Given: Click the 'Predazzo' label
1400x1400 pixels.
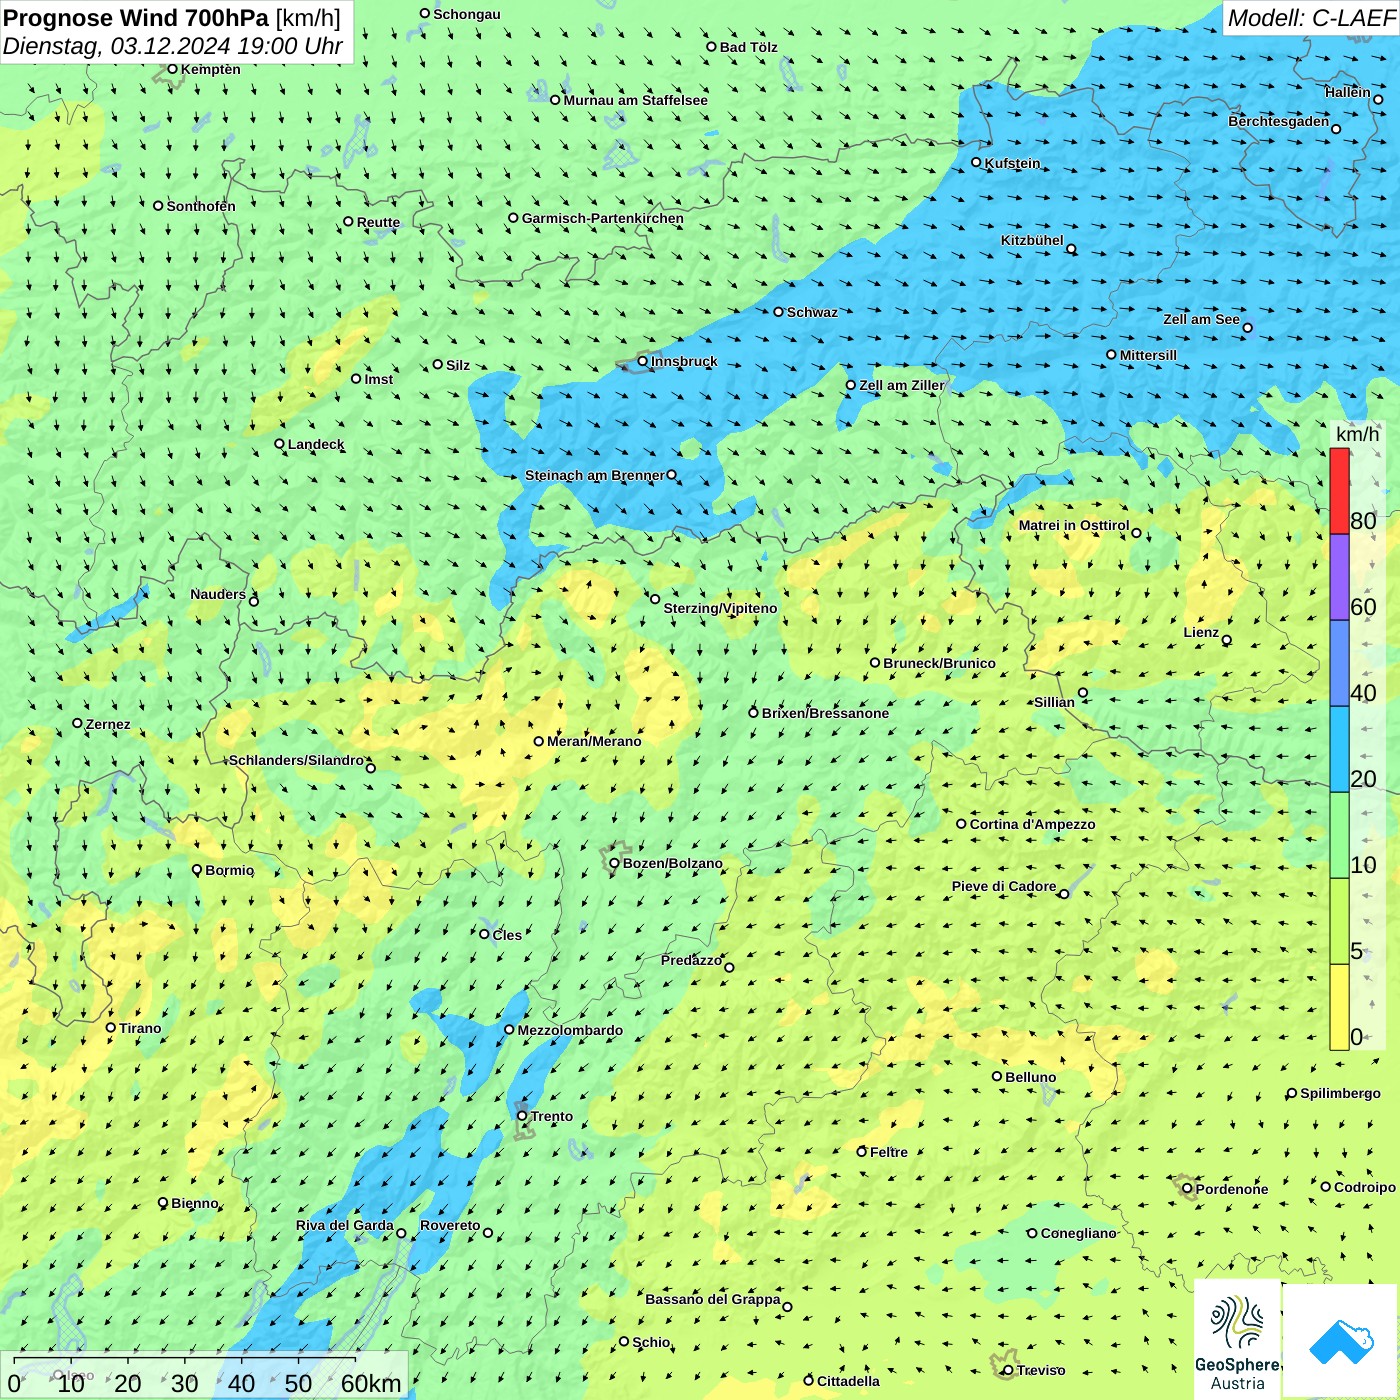Looking at the screenshot, I should 691,960.
